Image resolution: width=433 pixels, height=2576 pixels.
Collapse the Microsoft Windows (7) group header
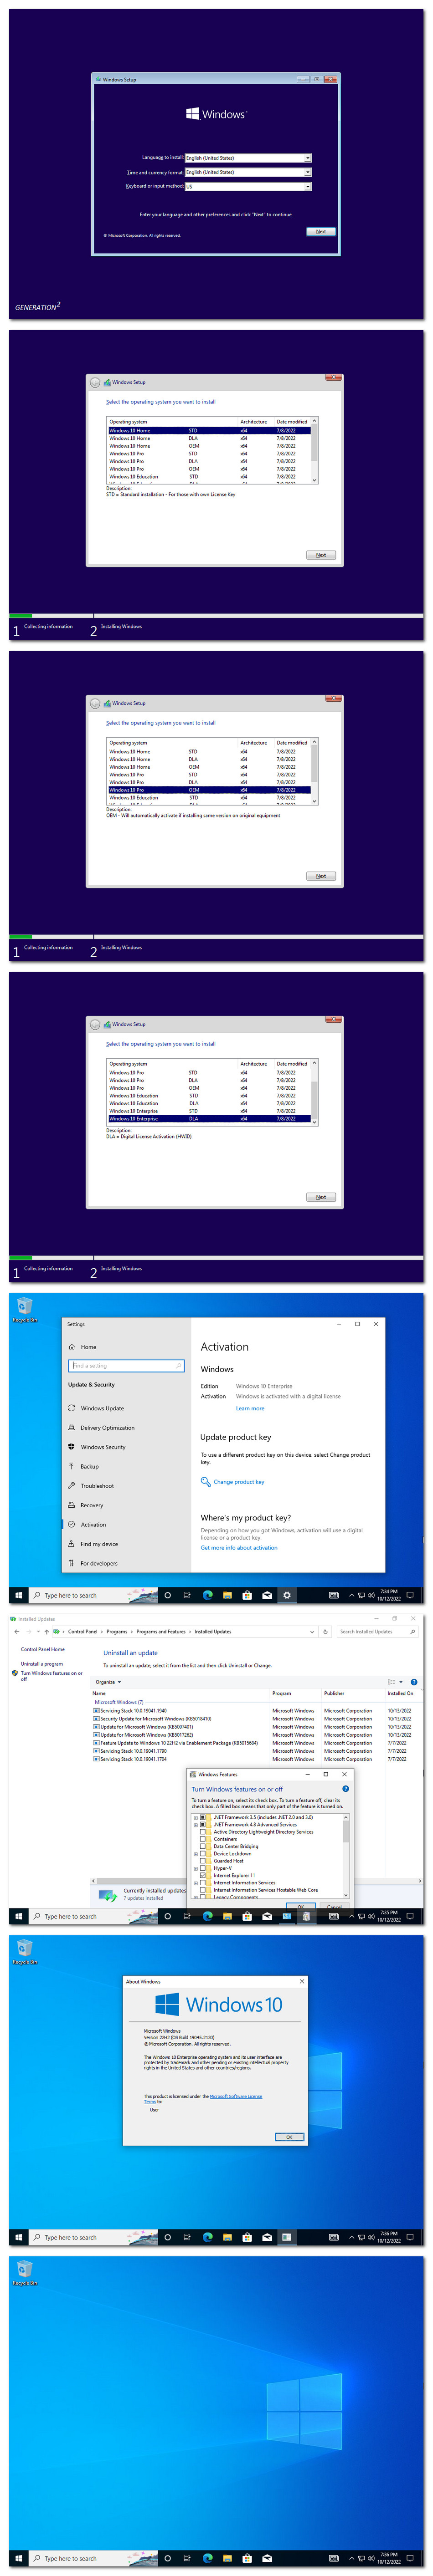tap(119, 1702)
